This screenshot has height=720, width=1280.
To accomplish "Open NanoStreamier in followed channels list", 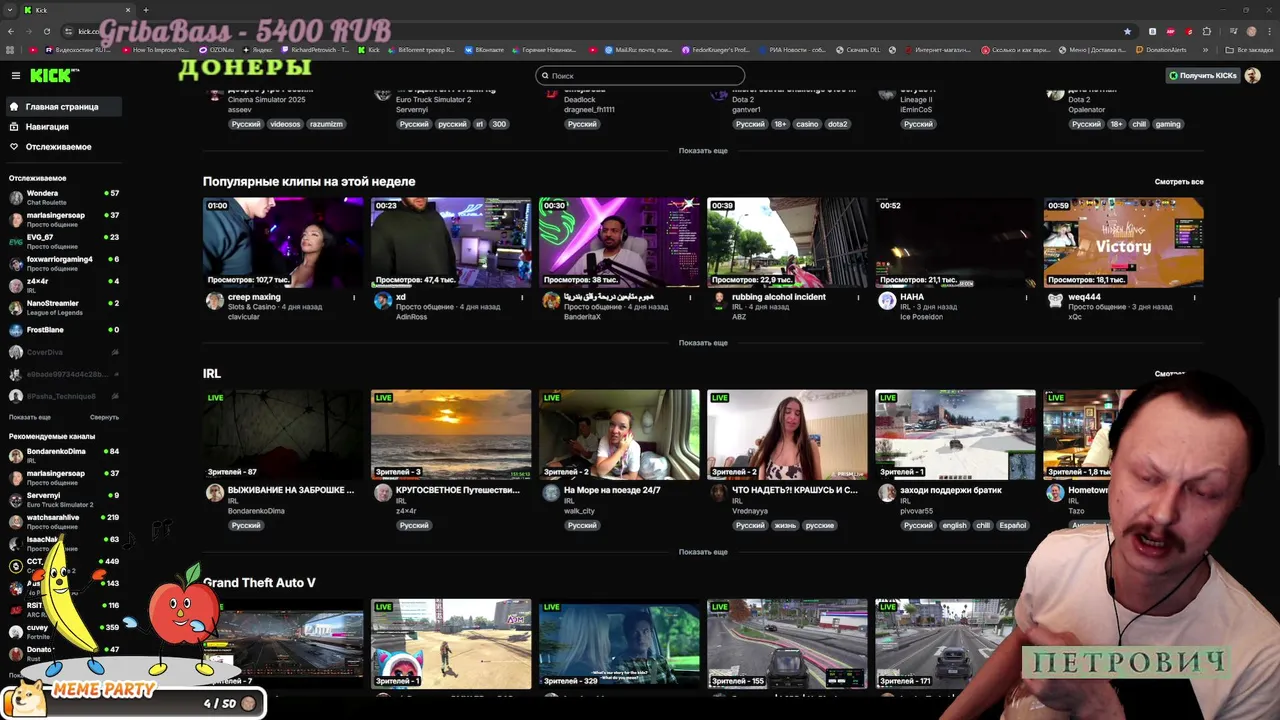I will [64, 307].
